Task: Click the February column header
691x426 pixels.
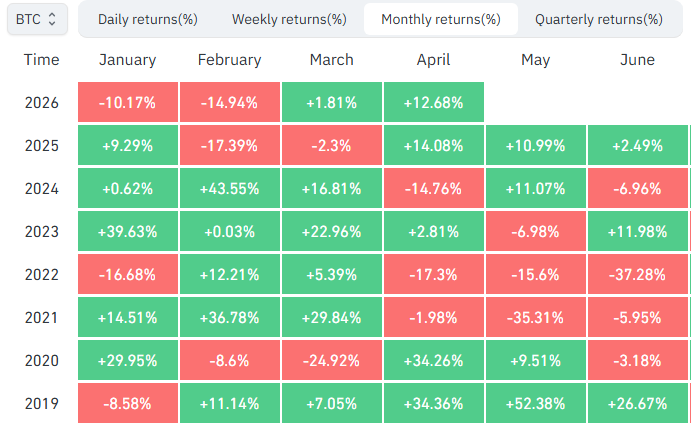Action: [x=229, y=60]
